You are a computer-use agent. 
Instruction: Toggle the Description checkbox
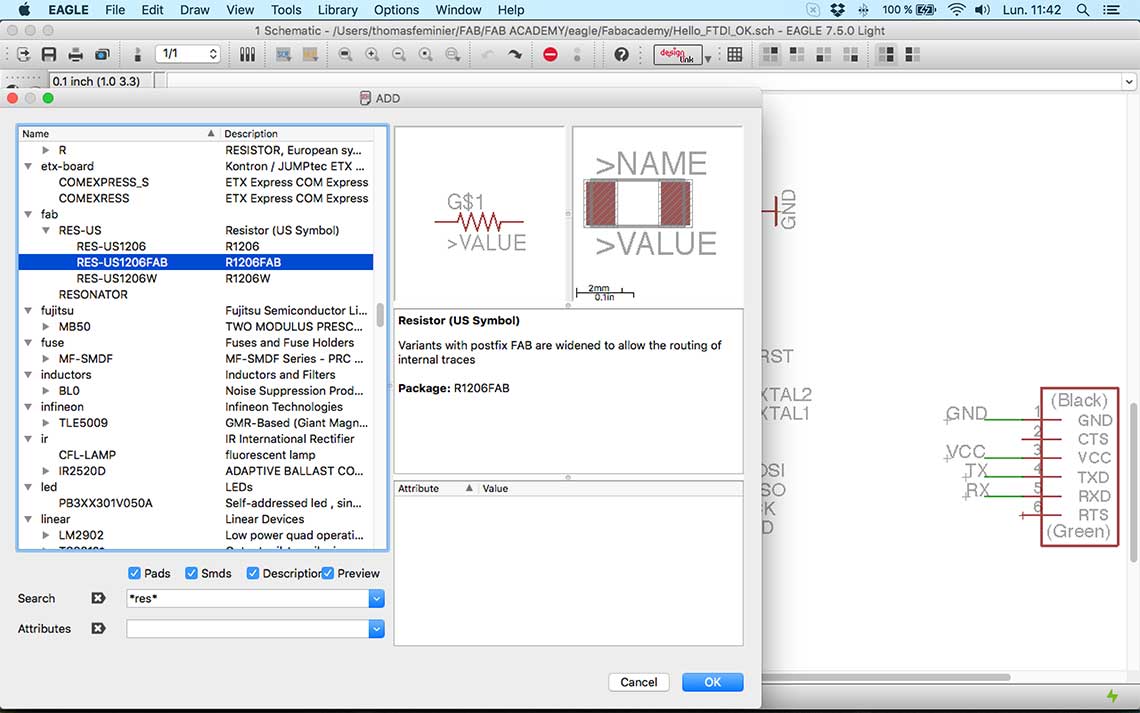coord(252,573)
